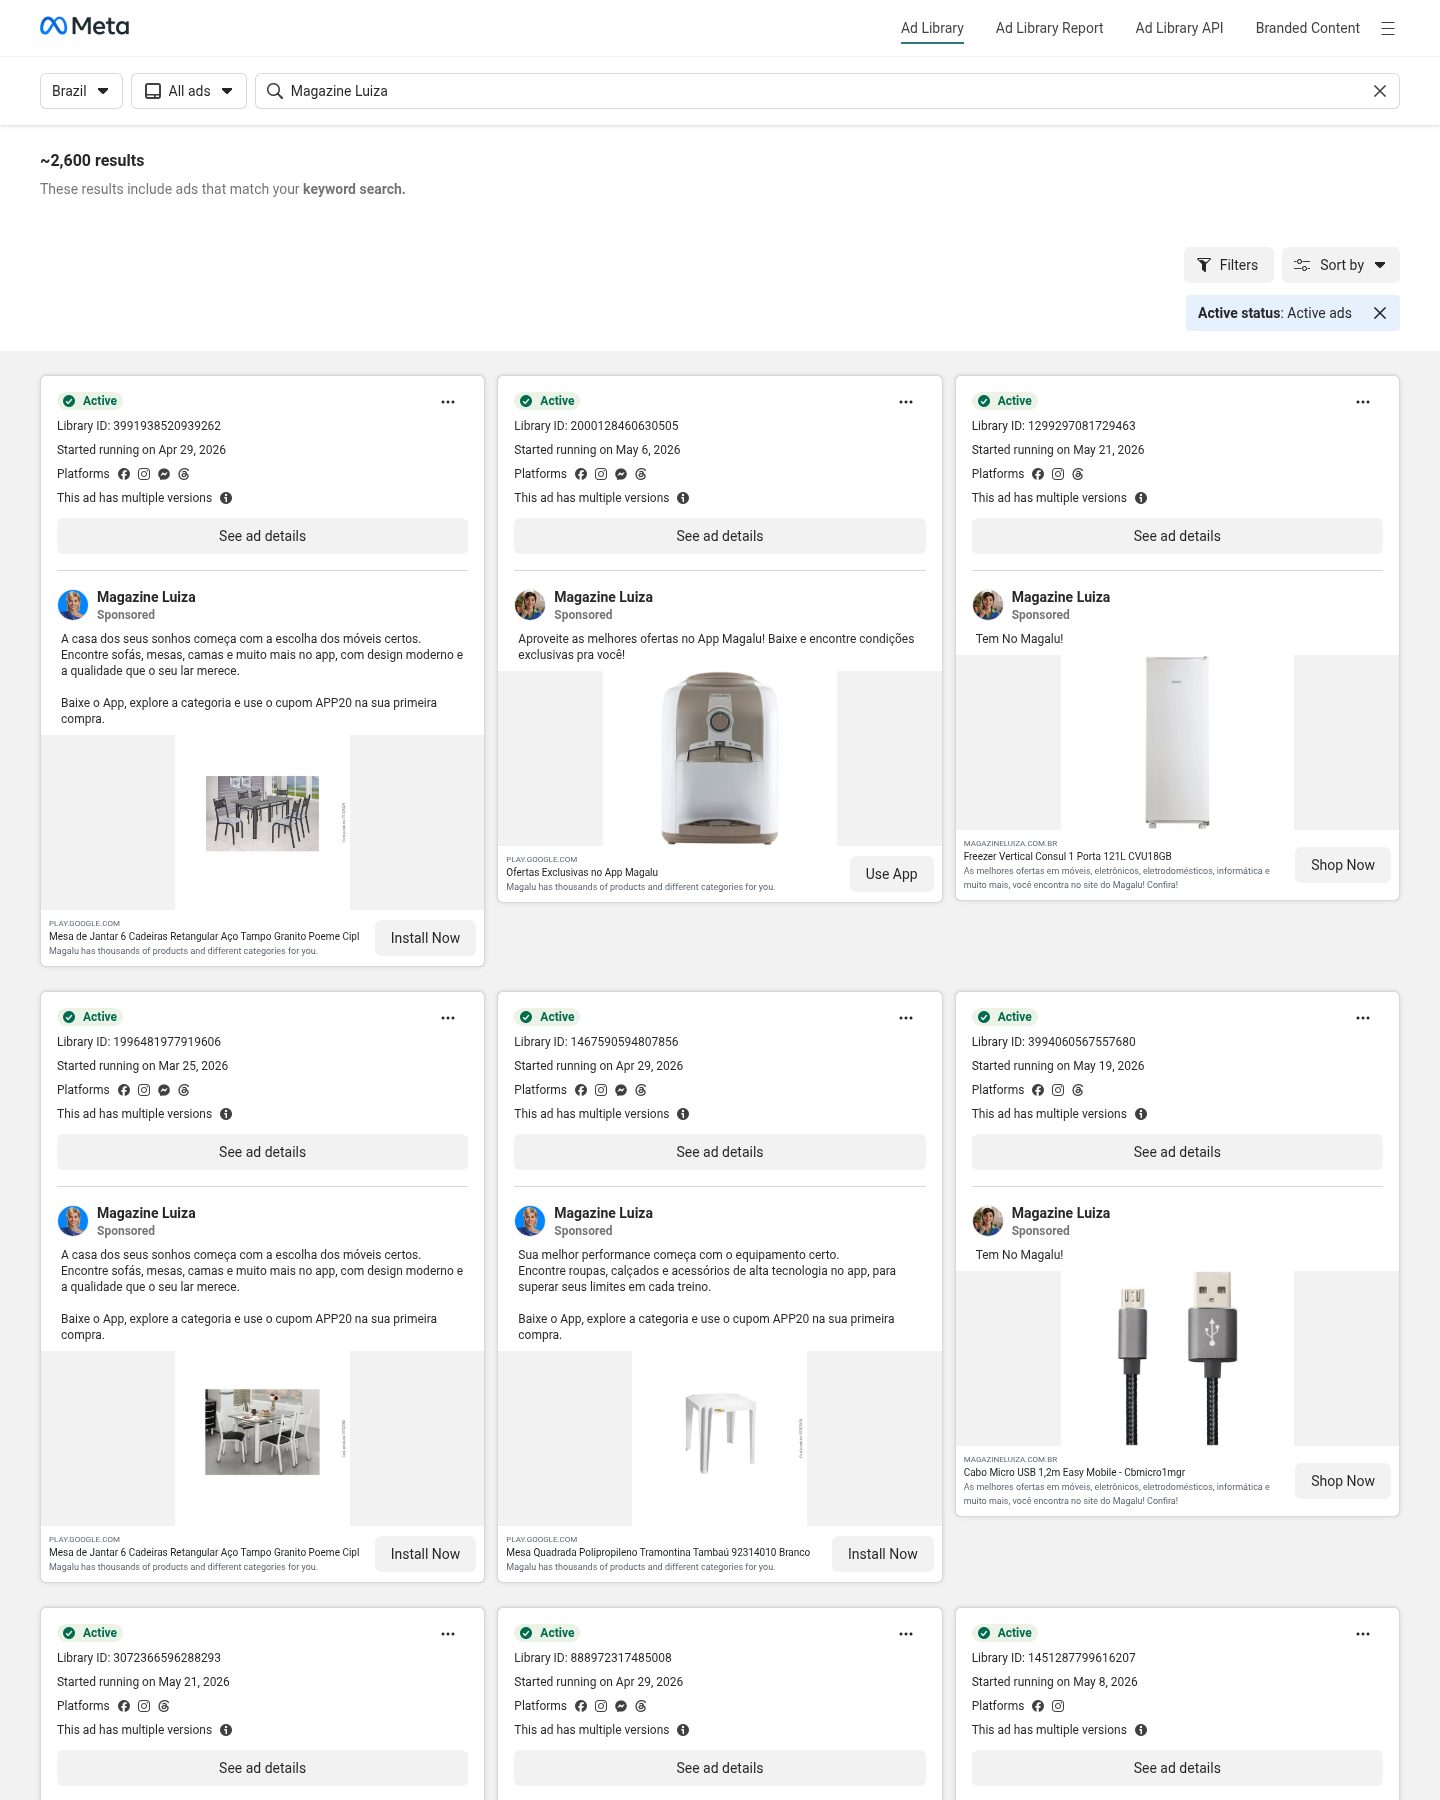Expand the Brazil country dropdown
This screenshot has height=1800, width=1440.
[x=81, y=91]
